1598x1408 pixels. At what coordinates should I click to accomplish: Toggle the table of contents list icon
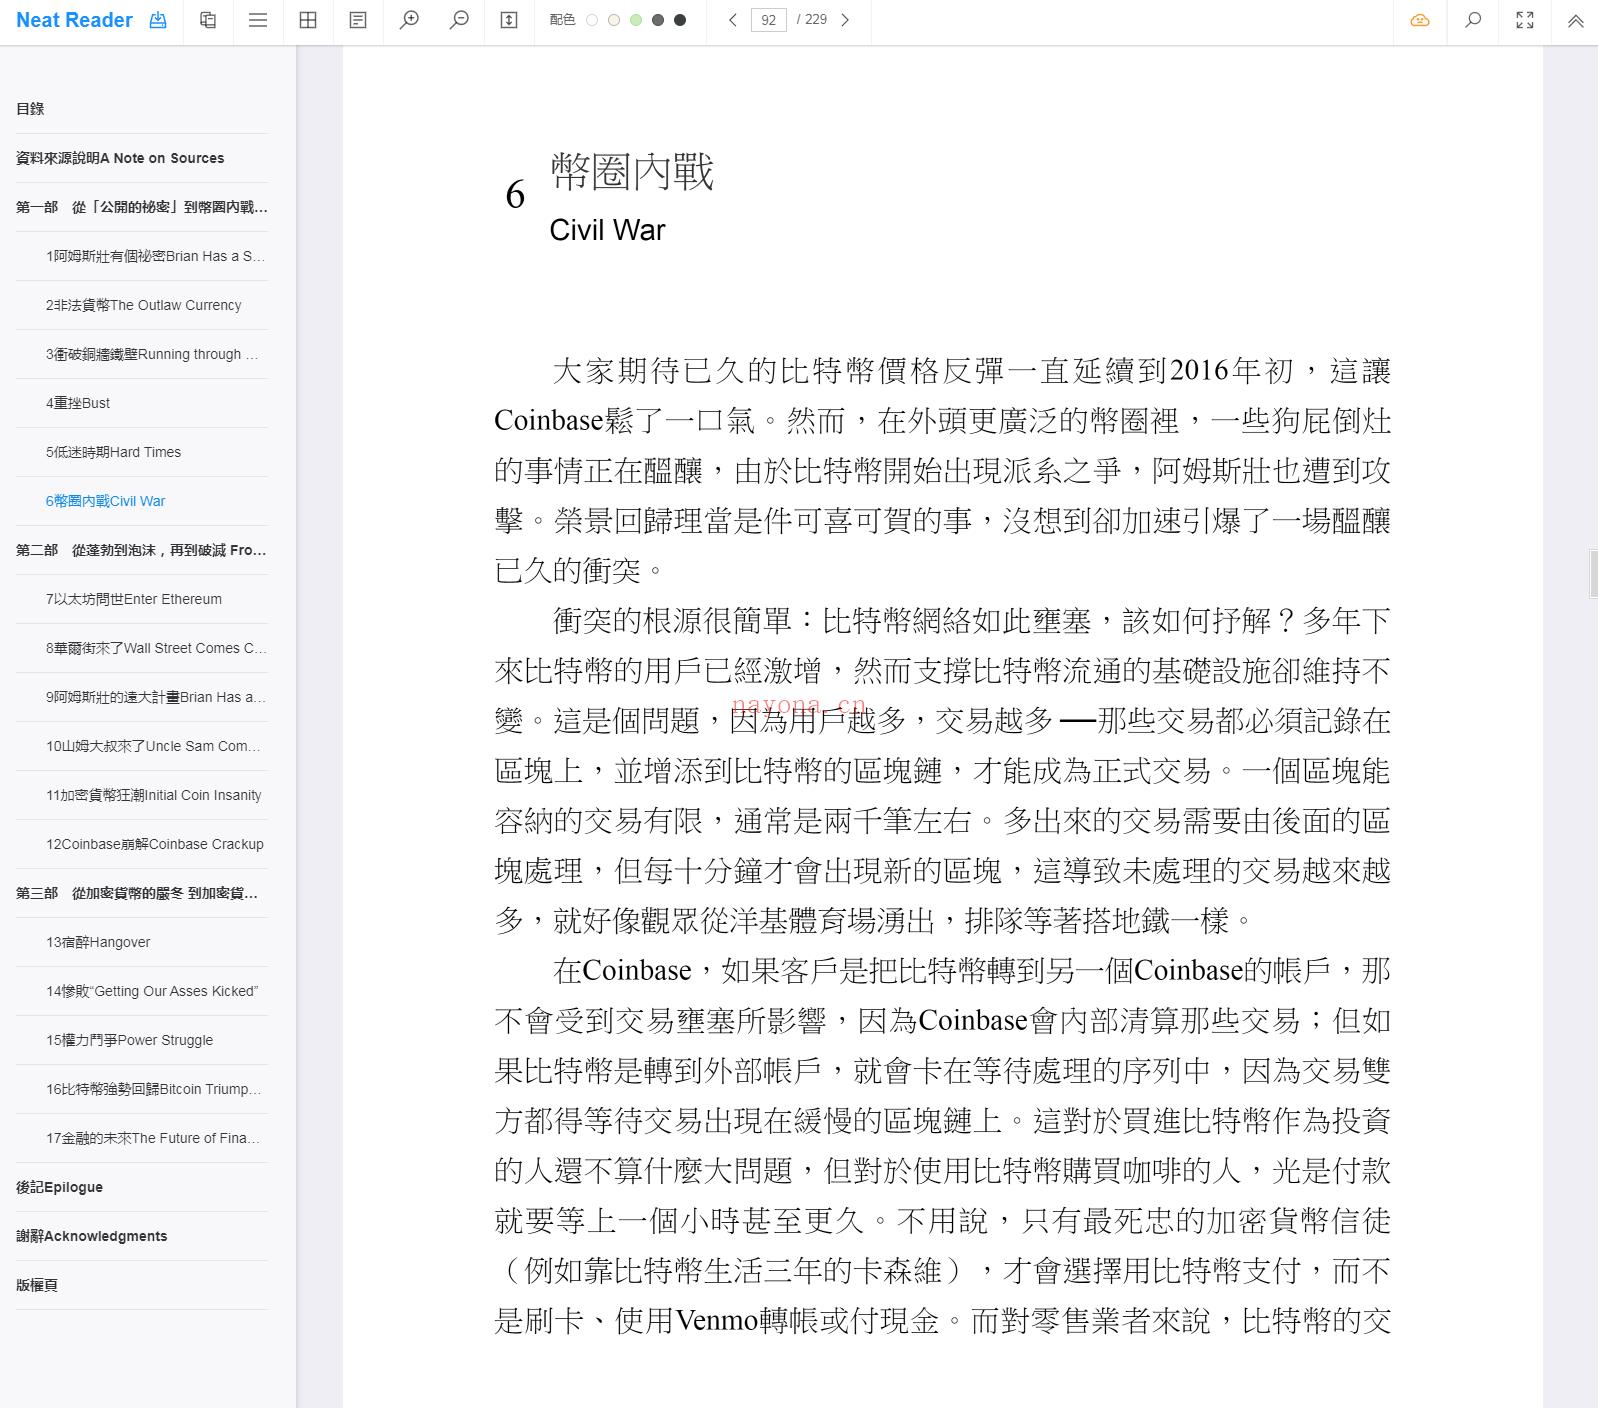pyautogui.click(x=258, y=20)
